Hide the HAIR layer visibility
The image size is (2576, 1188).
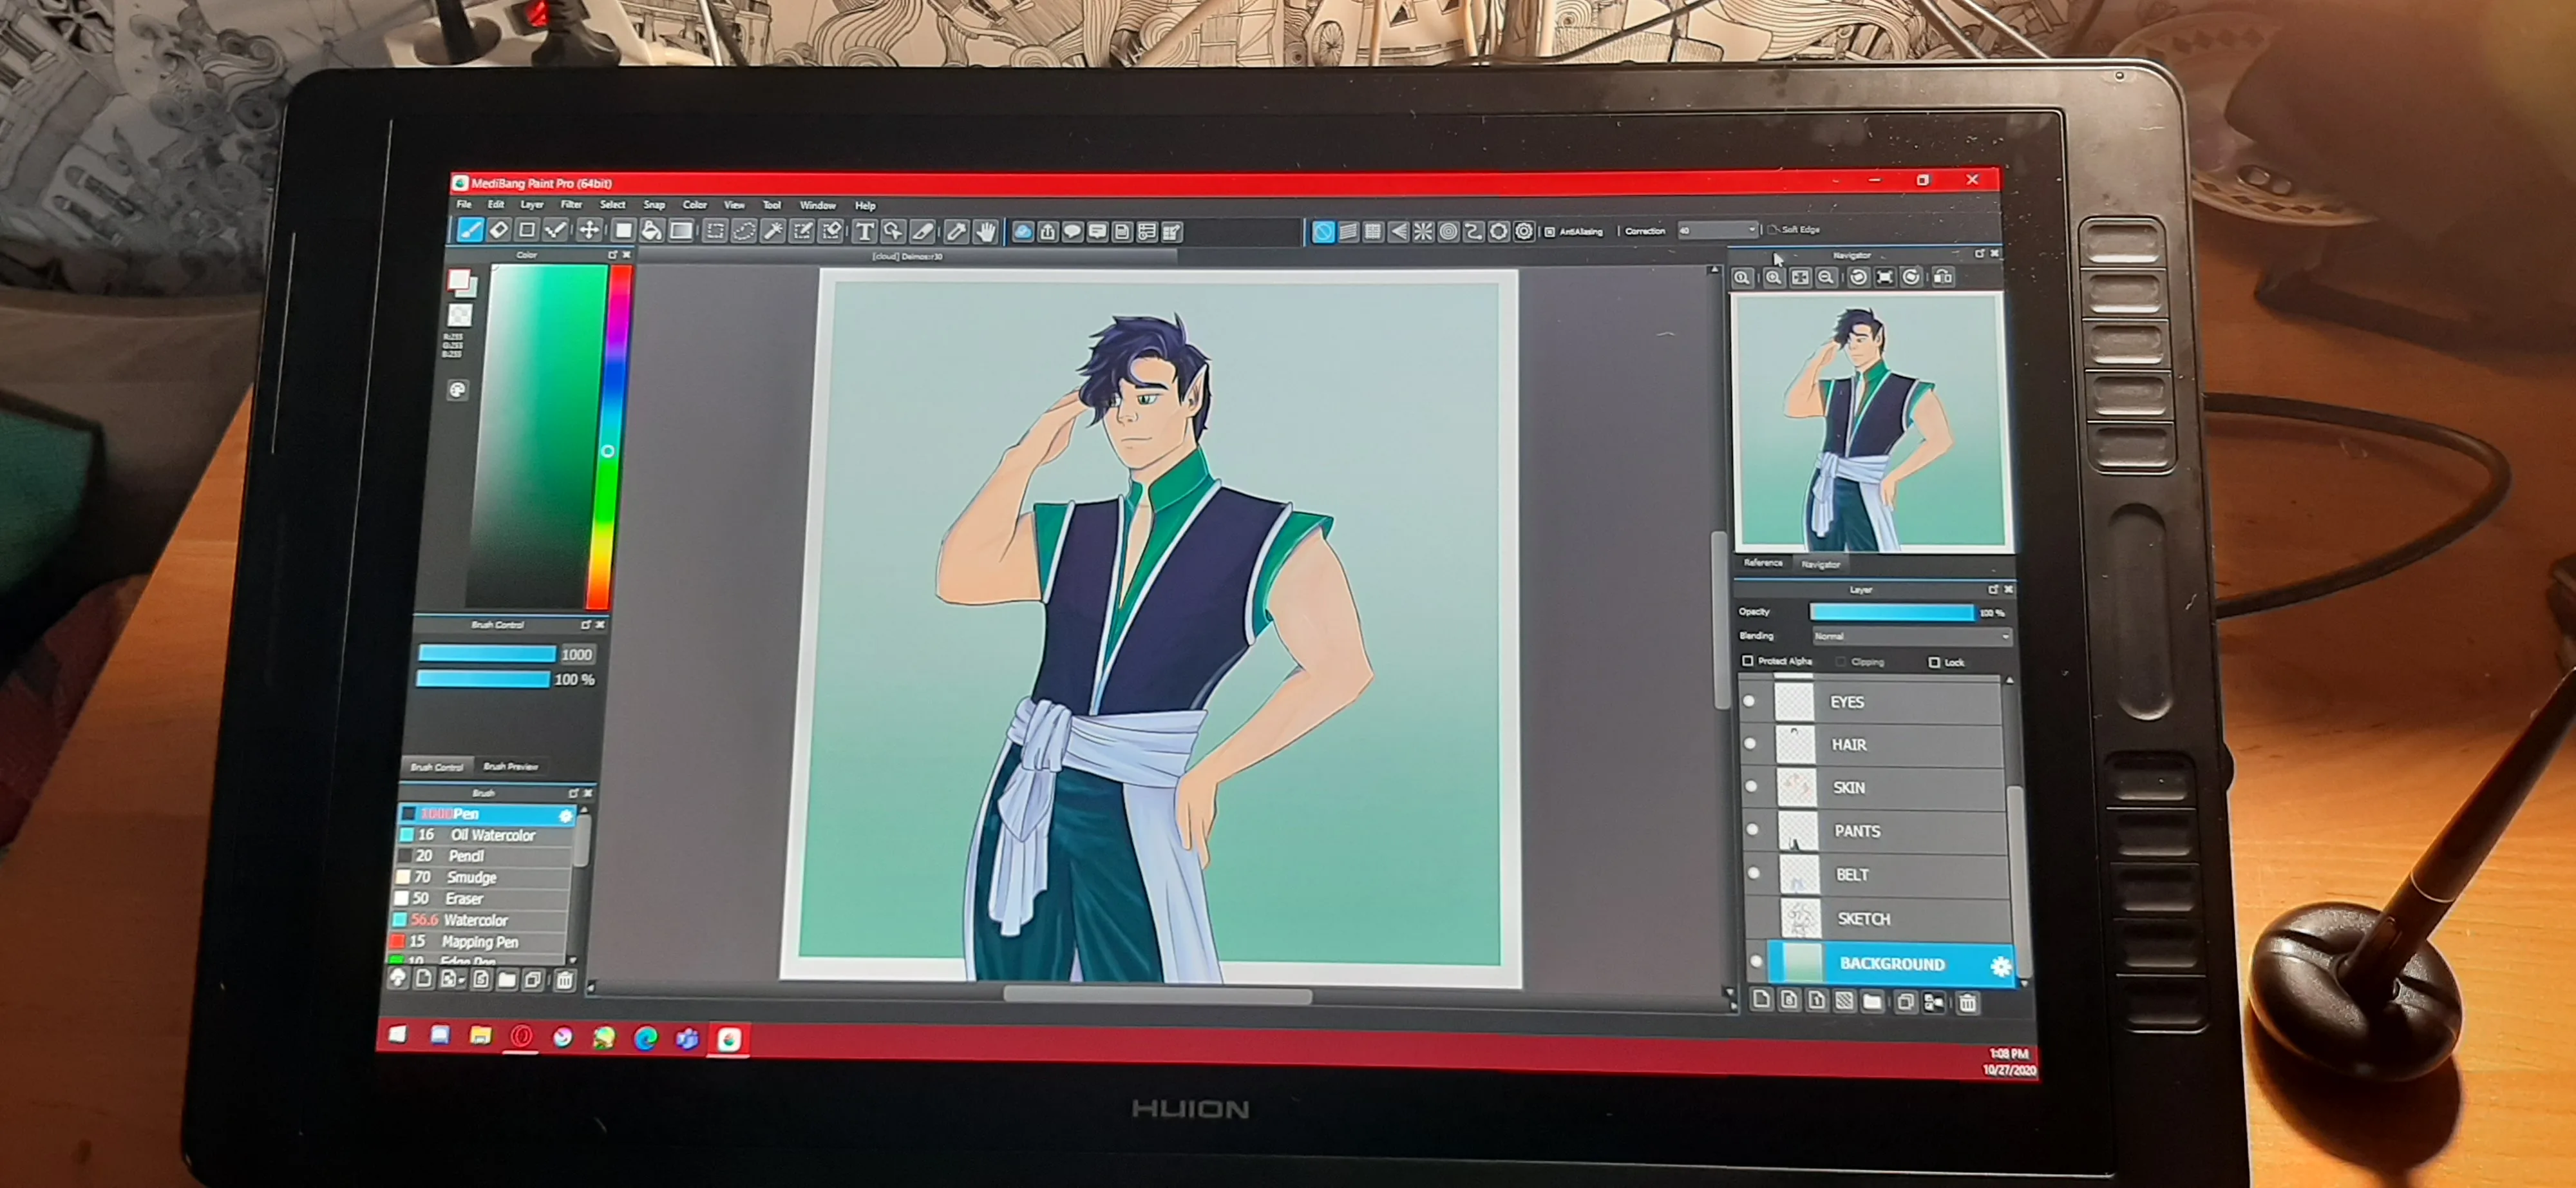1750,743
